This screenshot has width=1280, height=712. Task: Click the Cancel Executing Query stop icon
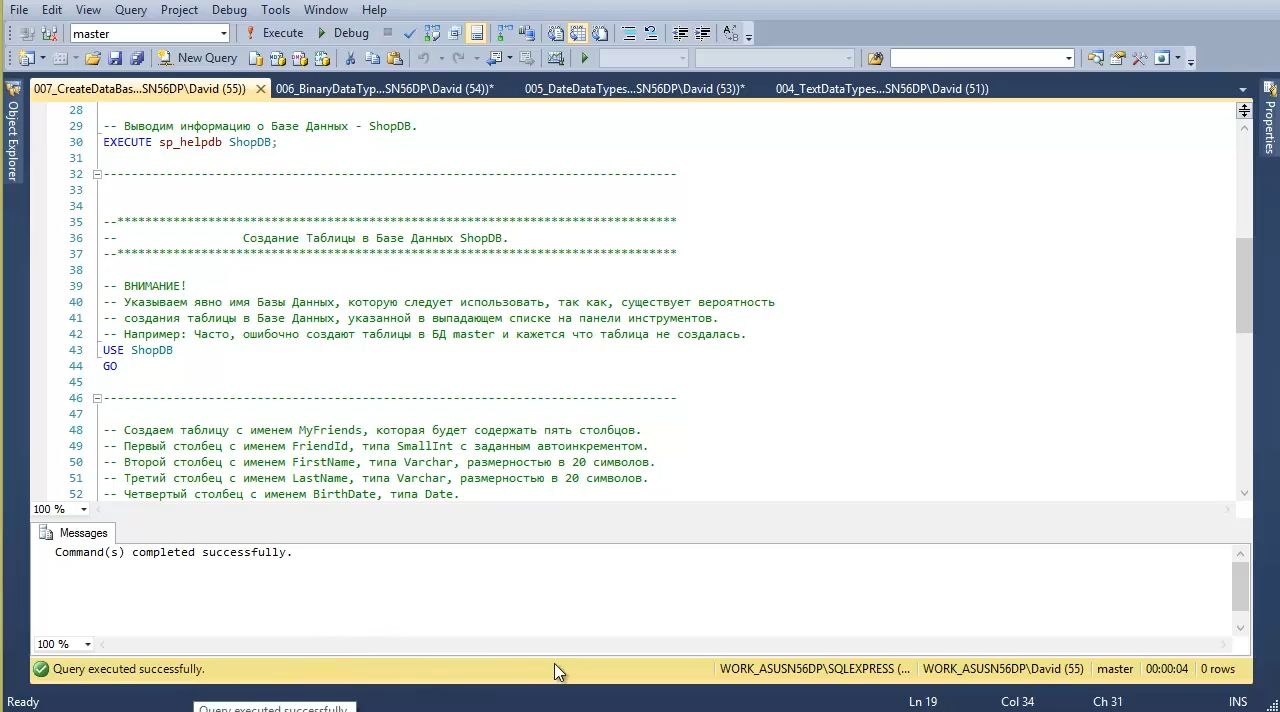tap(388, 33)
